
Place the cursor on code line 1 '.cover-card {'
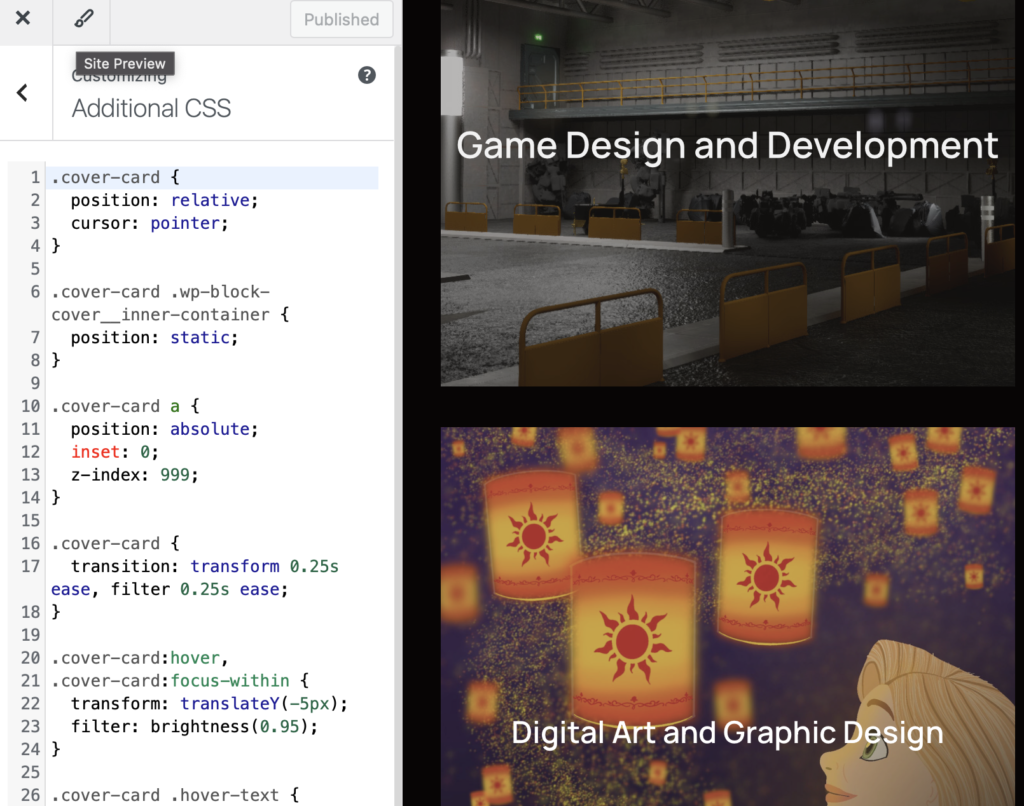pos(115,178)
